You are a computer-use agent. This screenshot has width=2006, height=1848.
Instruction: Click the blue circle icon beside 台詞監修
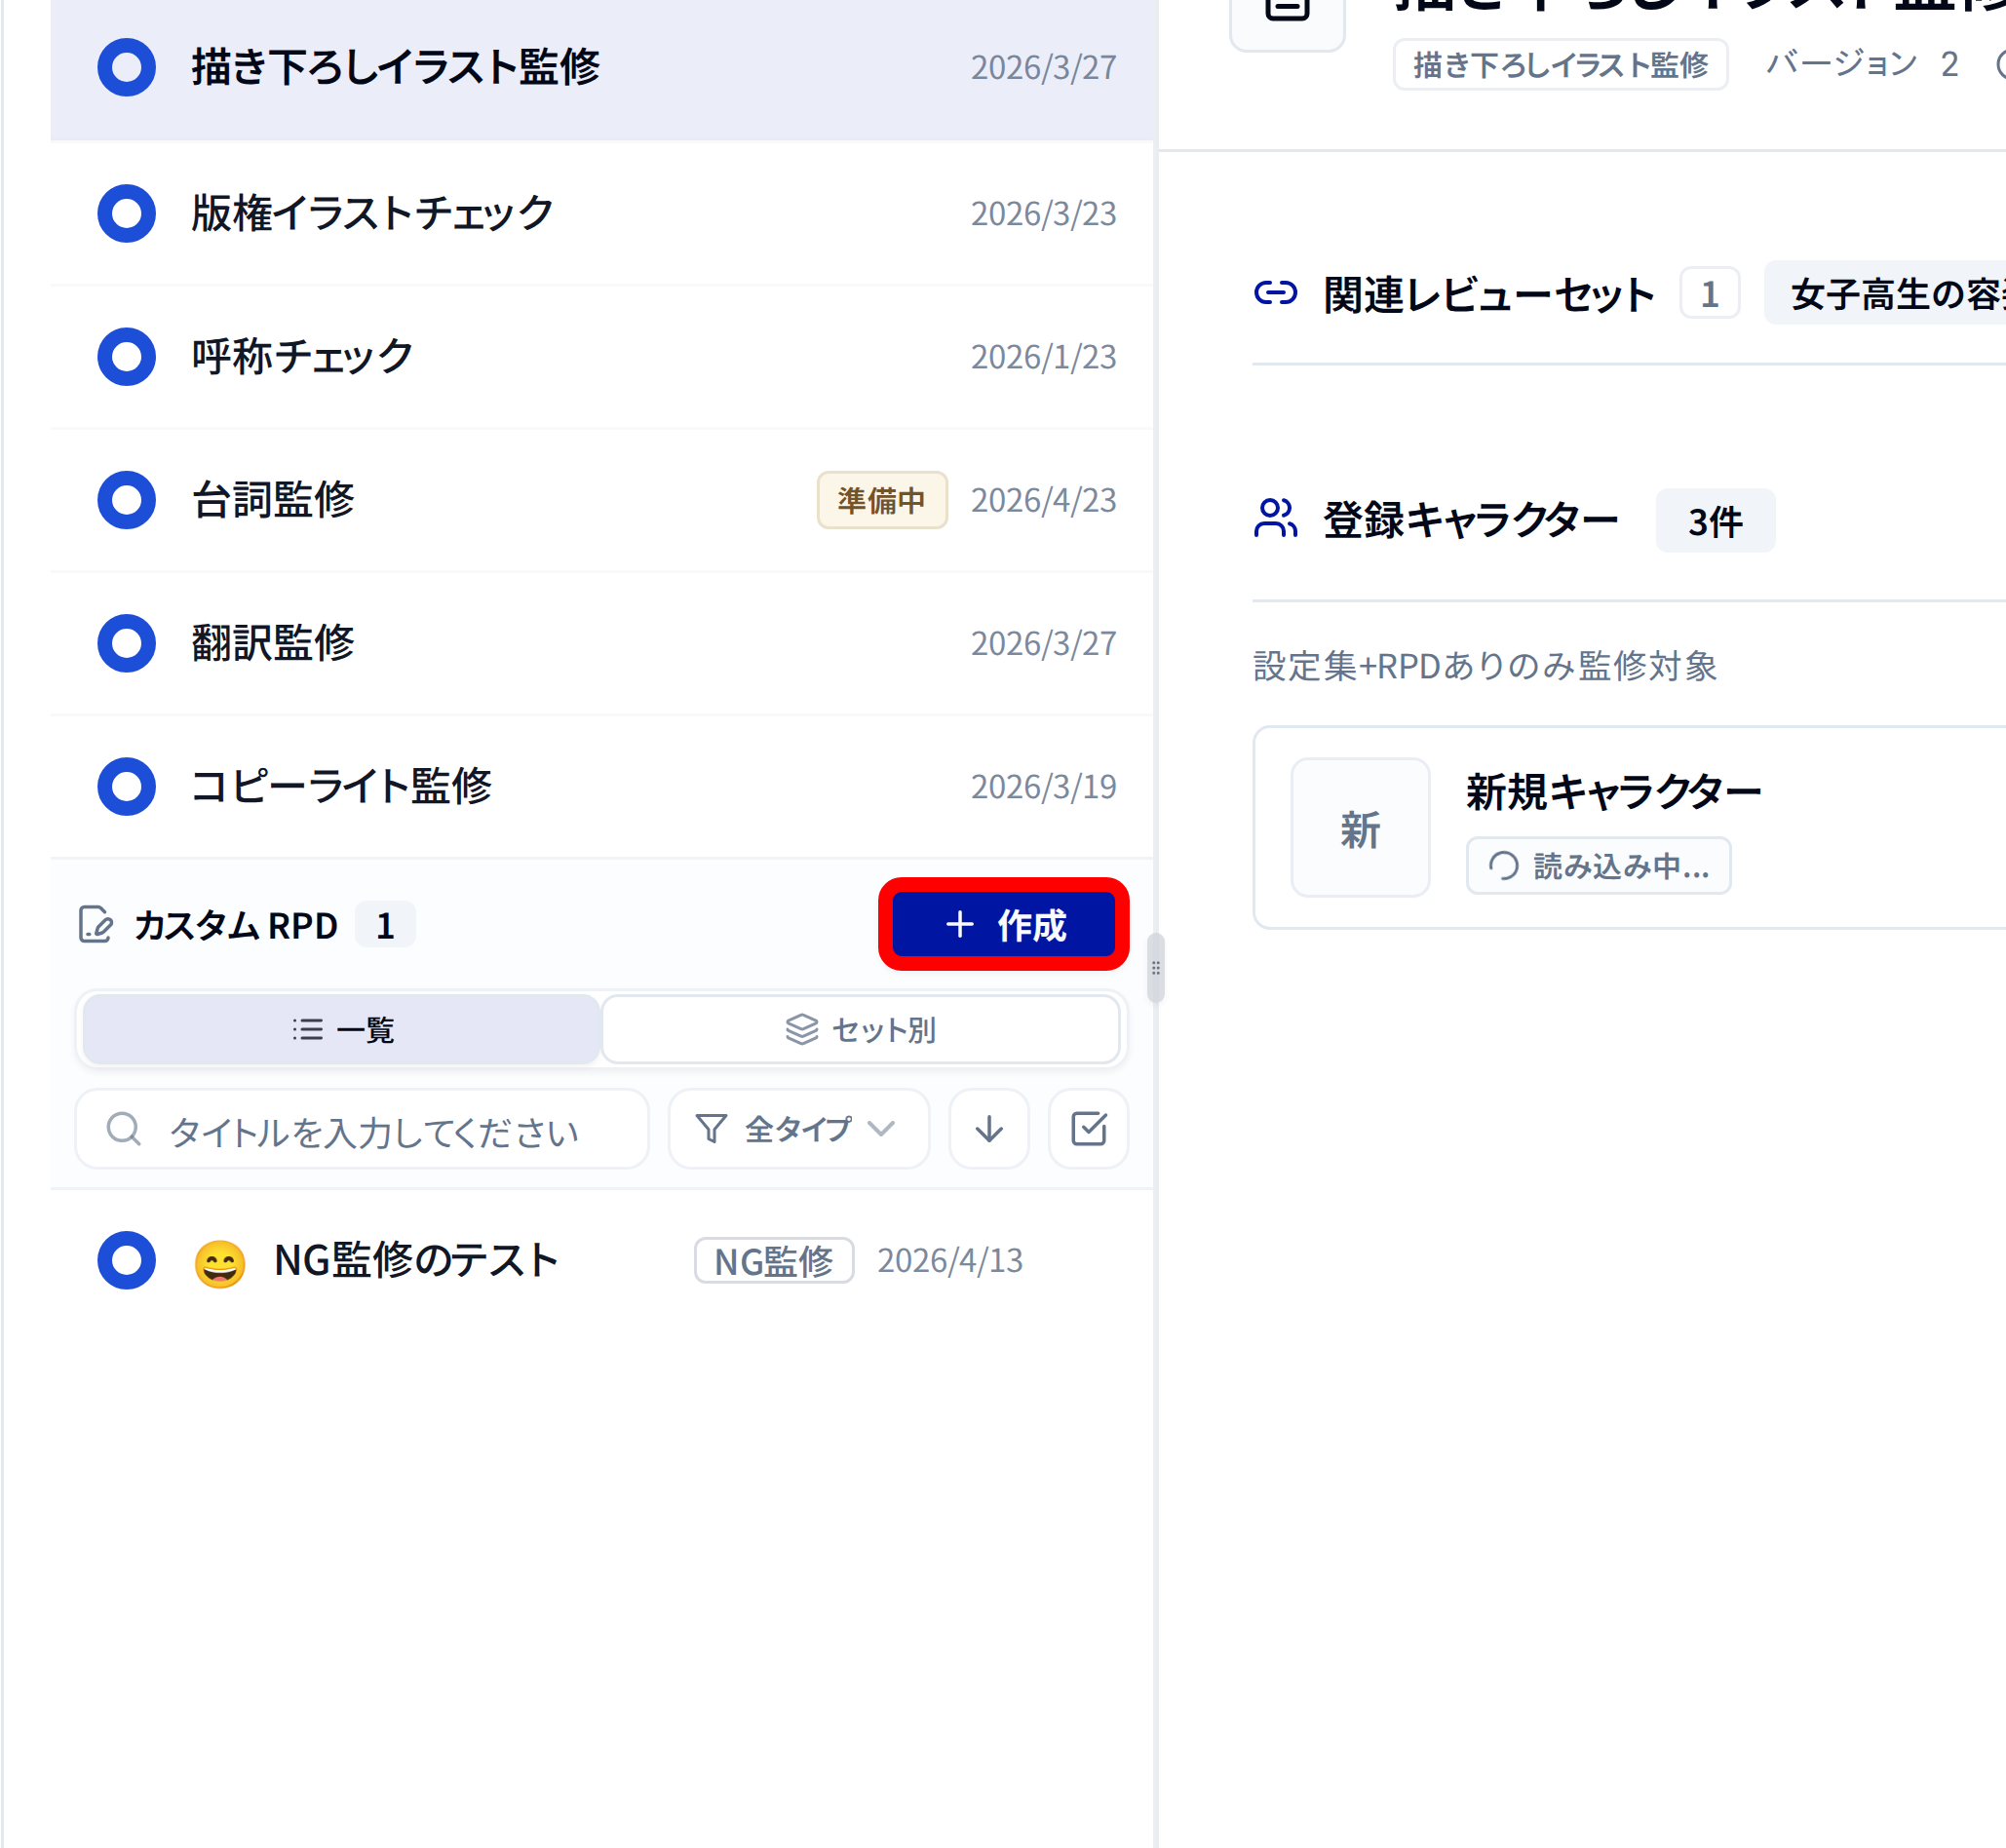tap(126, 500)
